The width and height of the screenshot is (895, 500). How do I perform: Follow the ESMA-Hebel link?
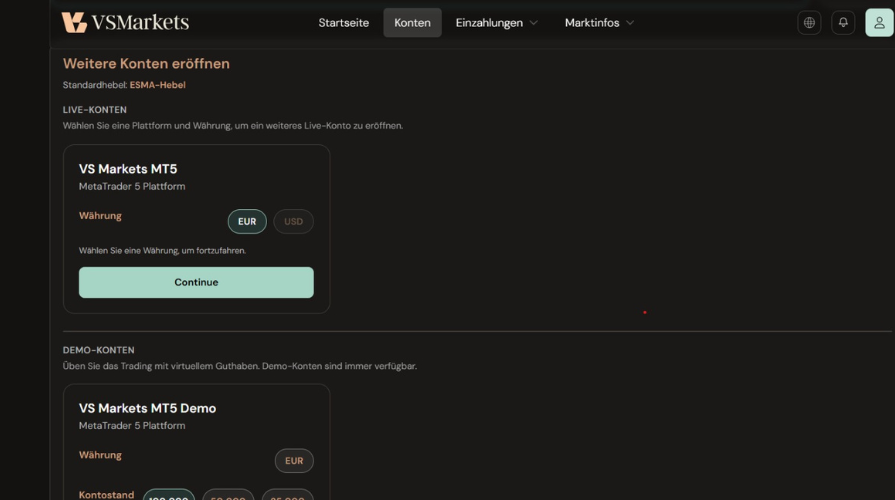pos(157,85)
